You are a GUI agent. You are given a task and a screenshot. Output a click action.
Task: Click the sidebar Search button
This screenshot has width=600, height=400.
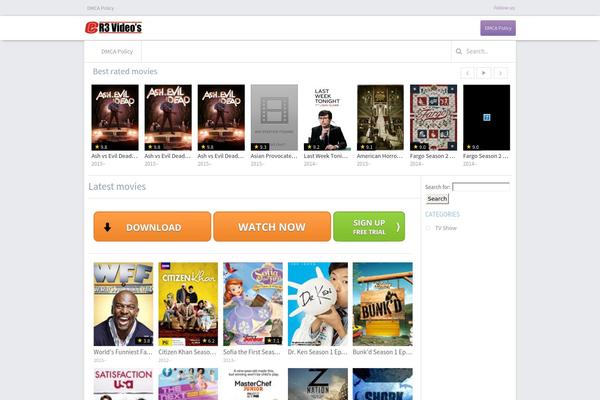(x=437, y=199)
